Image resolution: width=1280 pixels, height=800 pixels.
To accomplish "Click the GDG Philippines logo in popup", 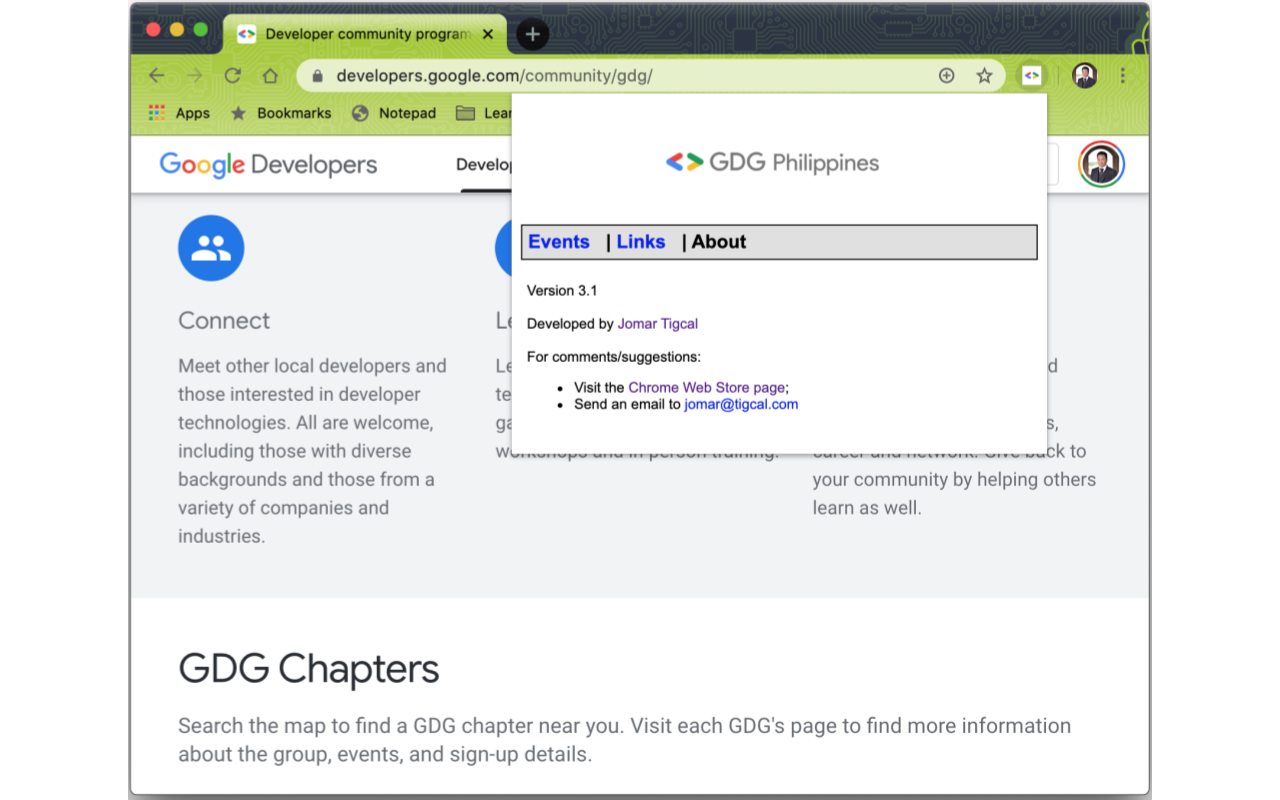I will tap(772, 162).
